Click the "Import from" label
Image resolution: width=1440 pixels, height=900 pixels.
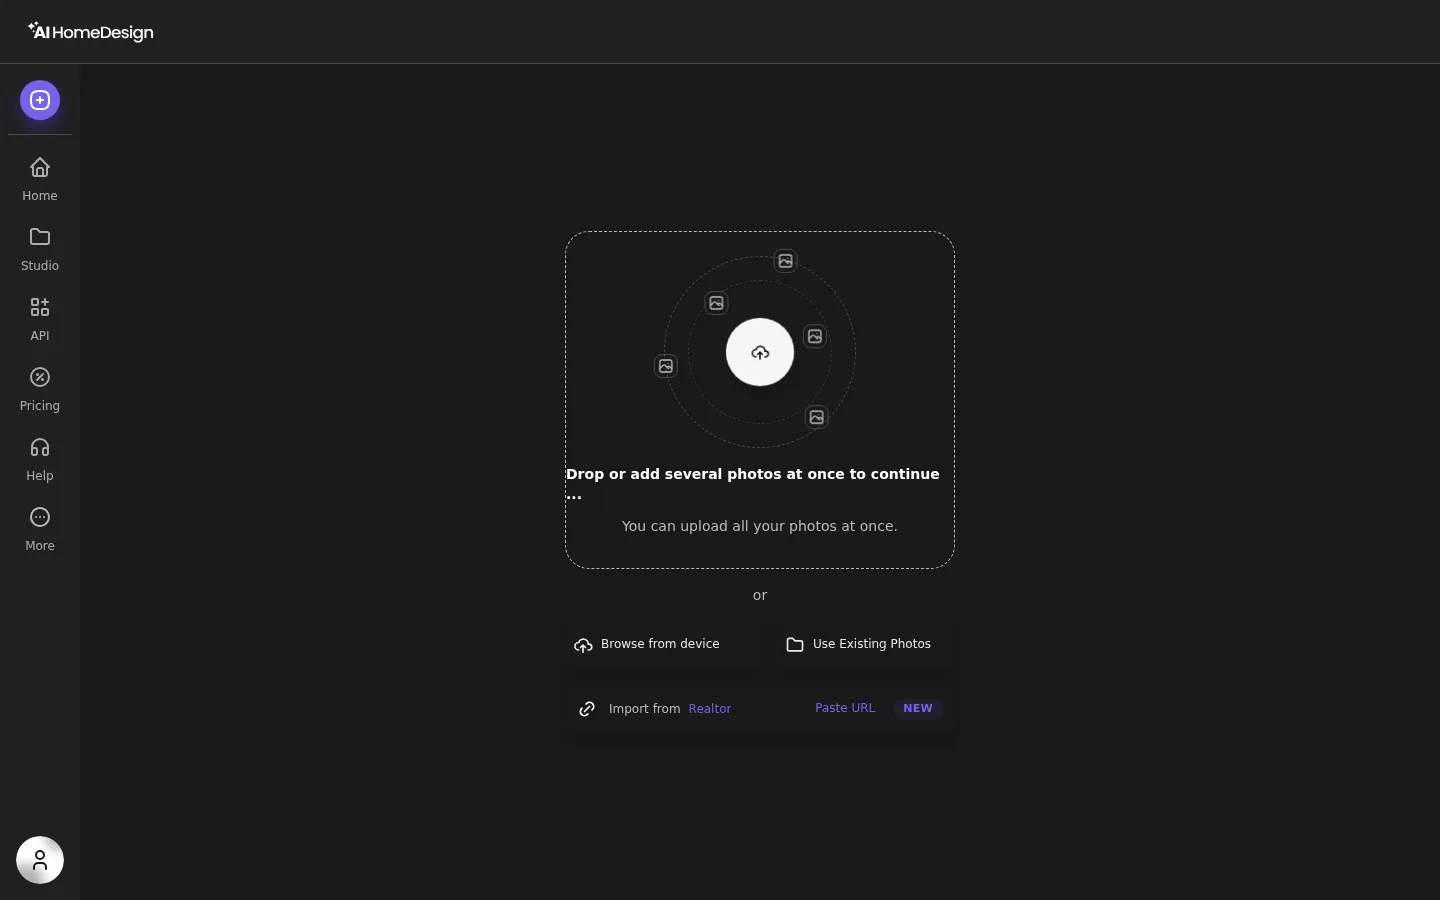(x=644, y=709)
